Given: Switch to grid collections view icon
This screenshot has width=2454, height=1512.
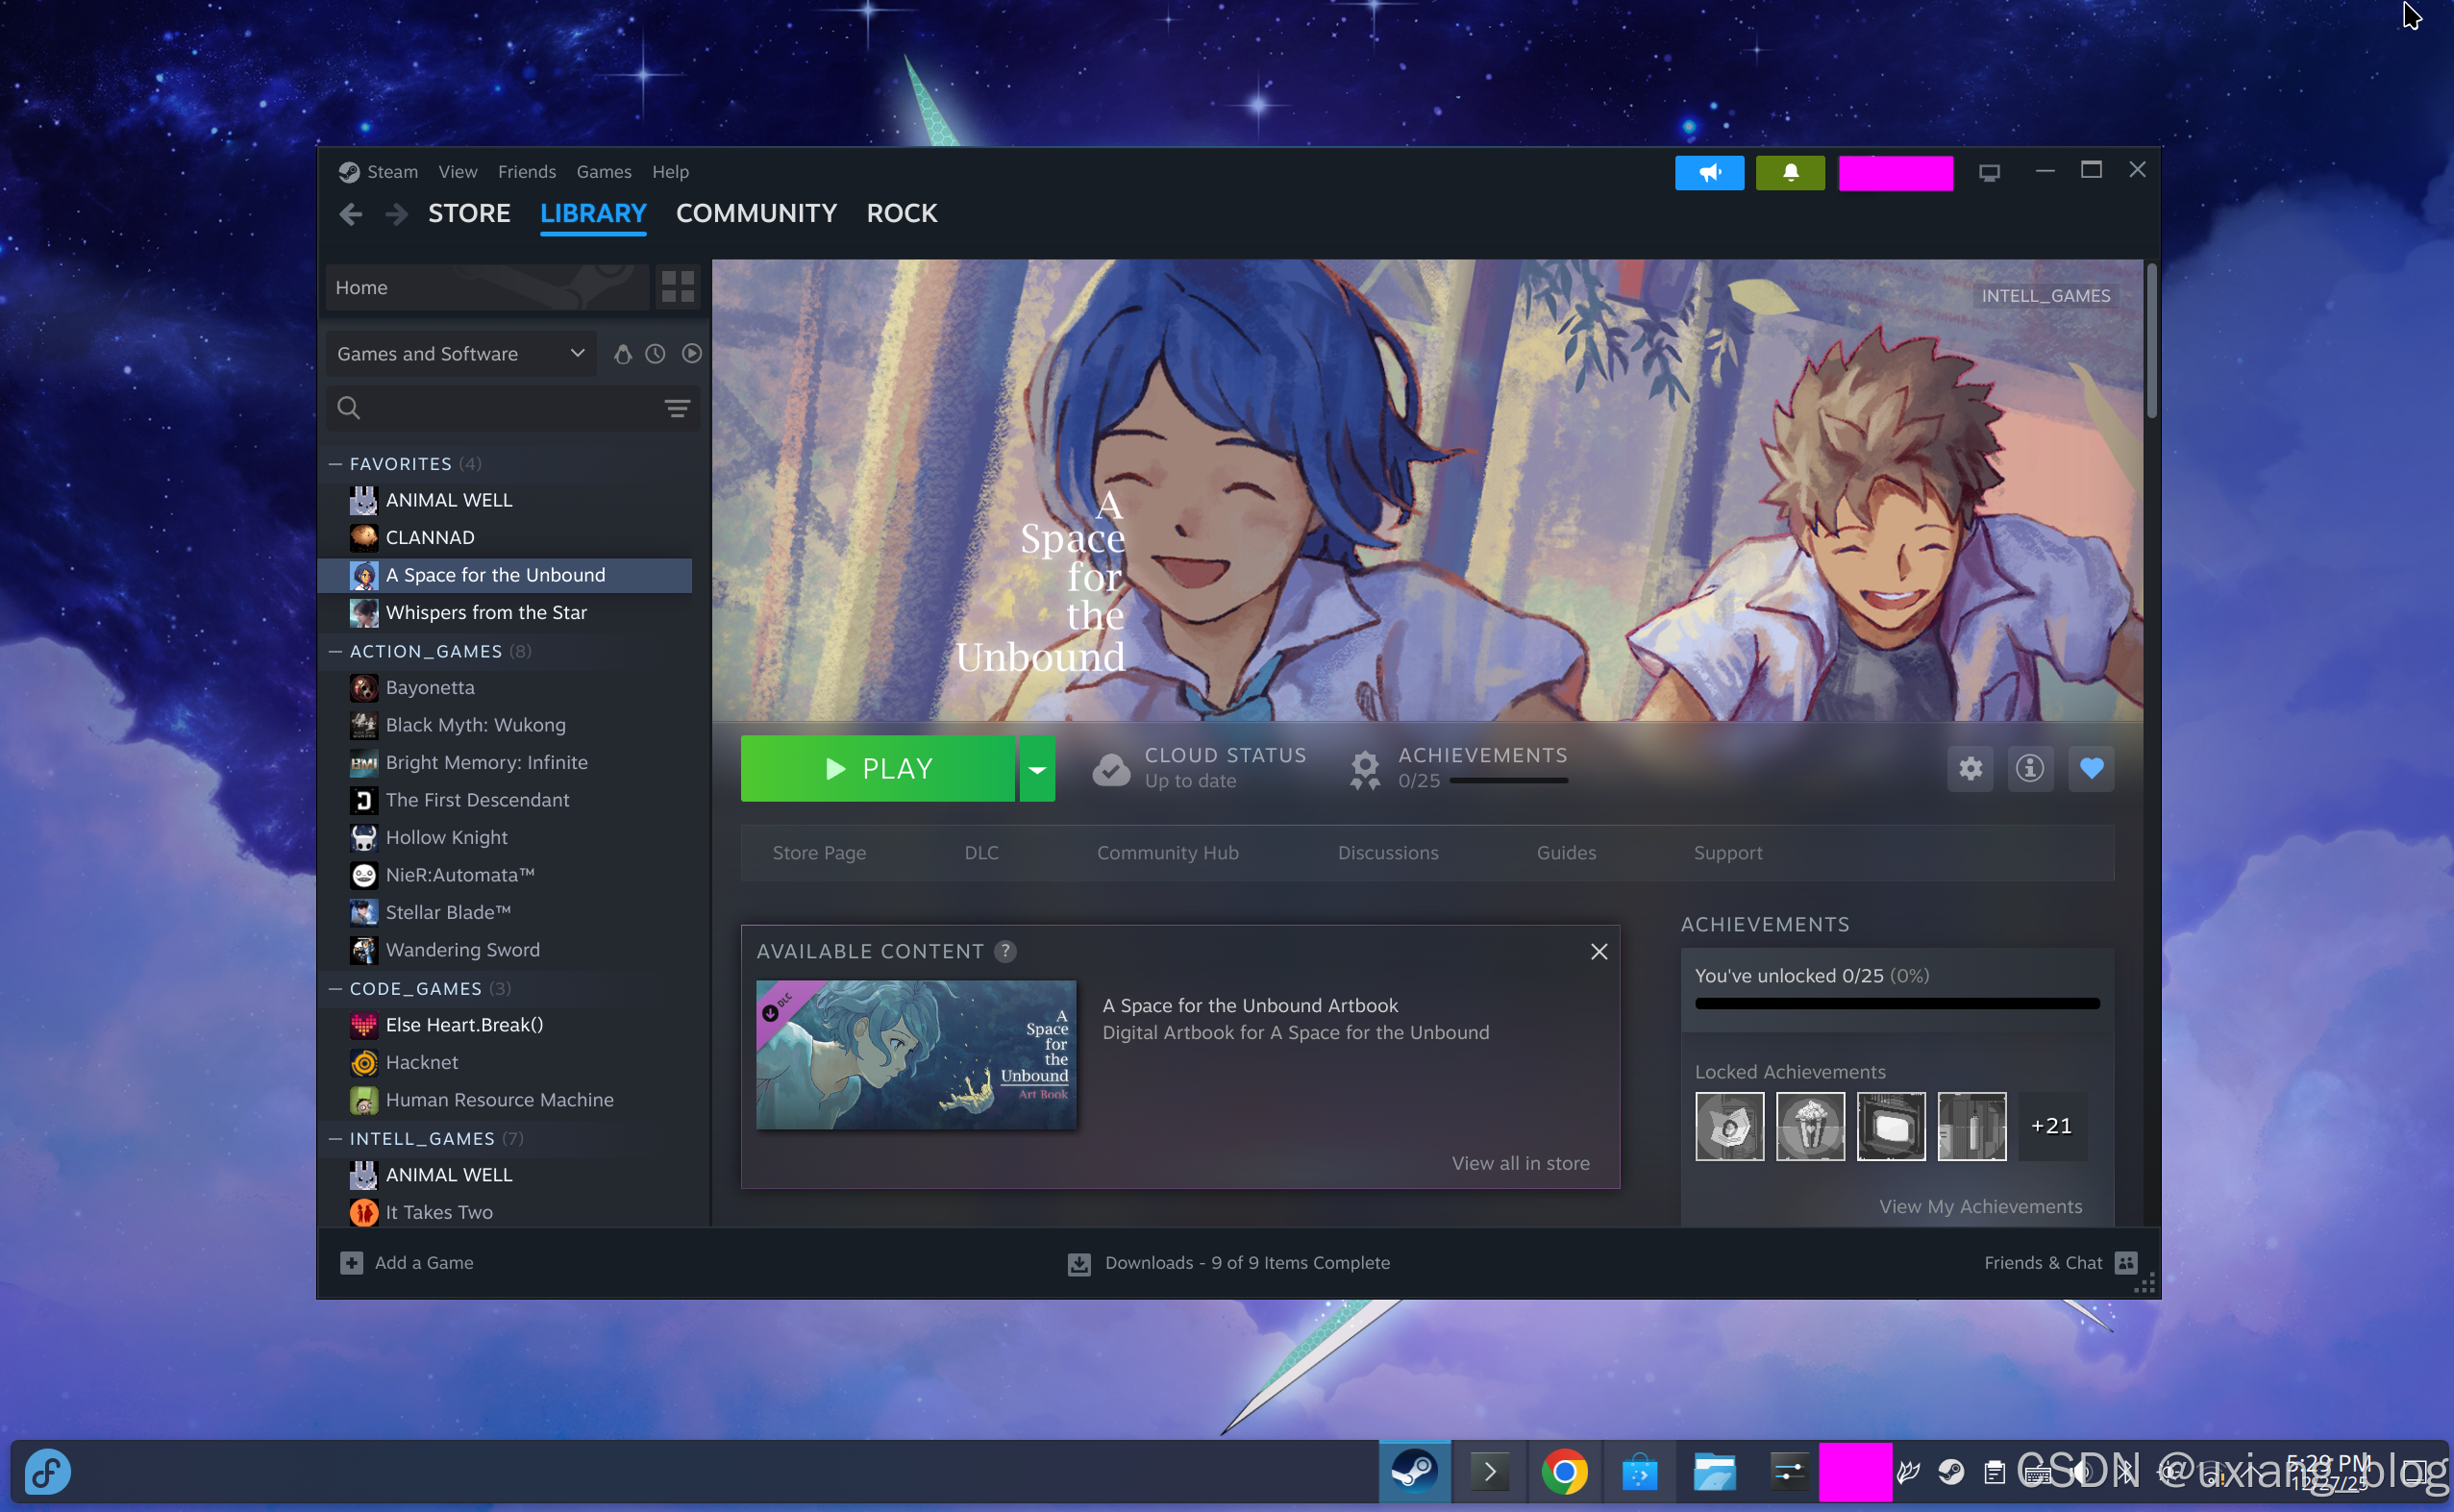Looking at the screenshot, I should [677, 287].
